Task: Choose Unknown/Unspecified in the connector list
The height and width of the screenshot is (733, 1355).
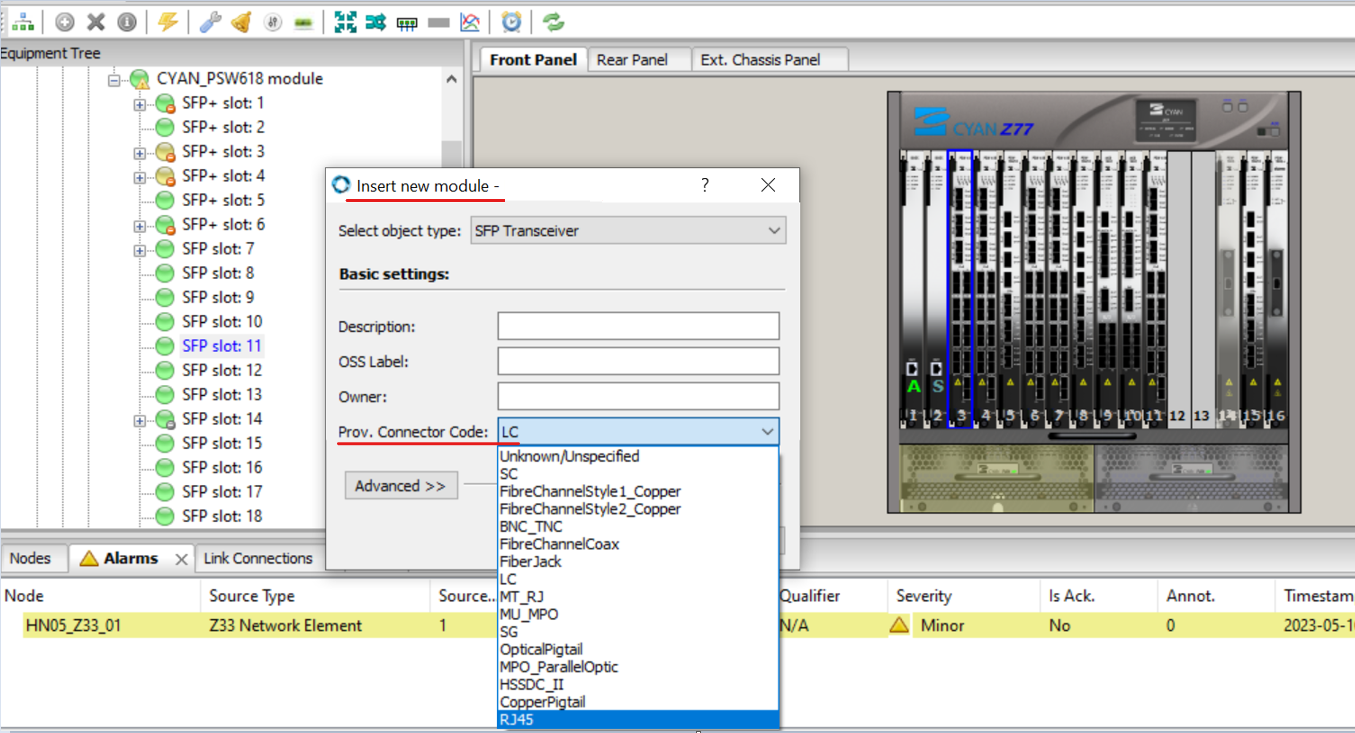Action: (638, 456)
